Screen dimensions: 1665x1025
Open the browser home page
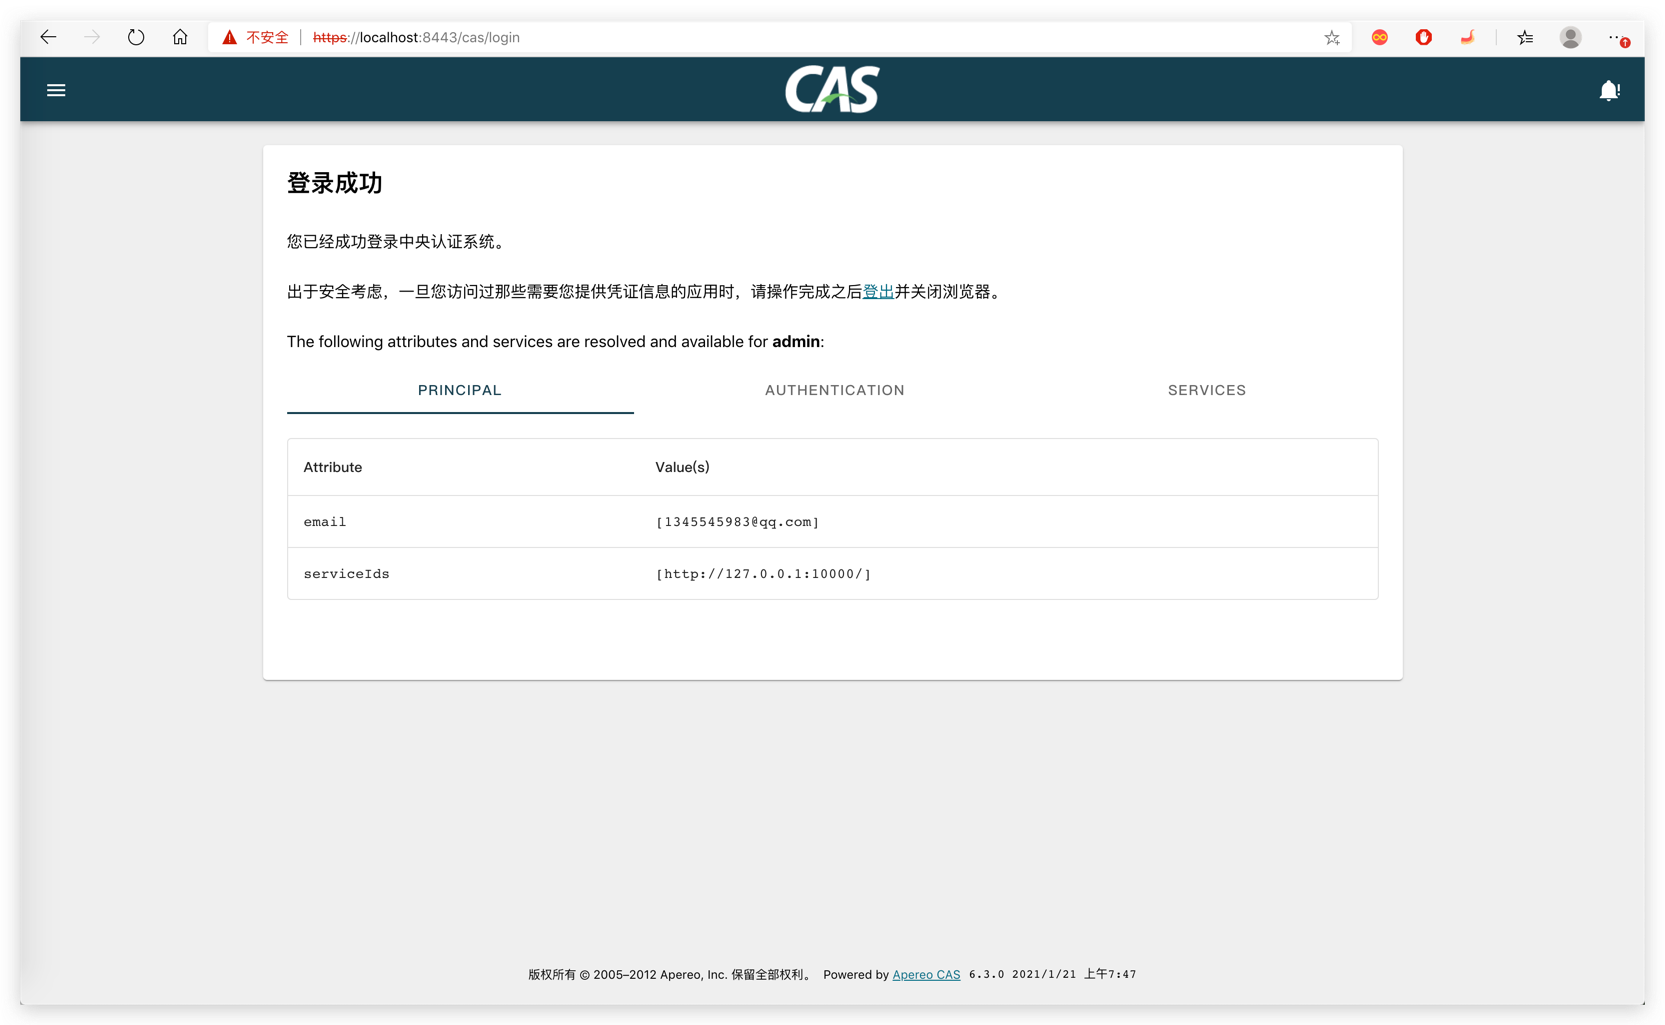click(x=180, y=37)
